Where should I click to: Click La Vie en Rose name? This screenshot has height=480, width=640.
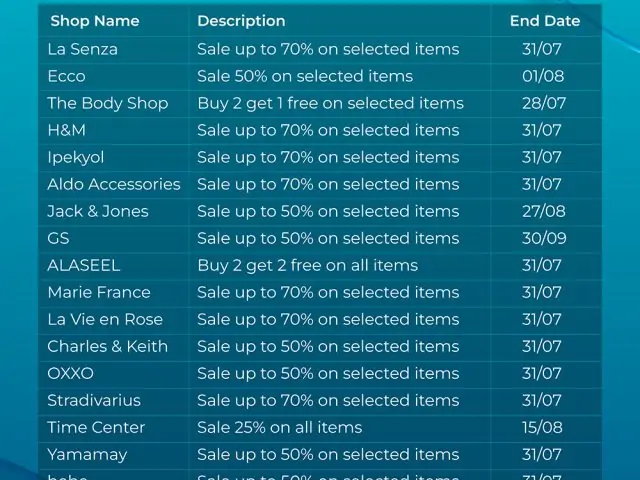pyautogui.click(x=105, y=320)
